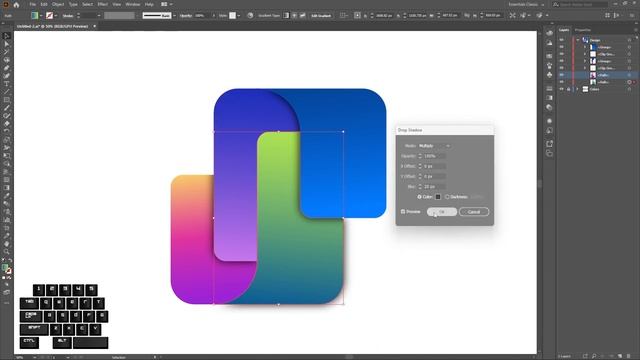The height and width of the screenshot is (360, 640).
Task: Open the Essentials Classic workspace dropdown
Action: tap(526, 4)
